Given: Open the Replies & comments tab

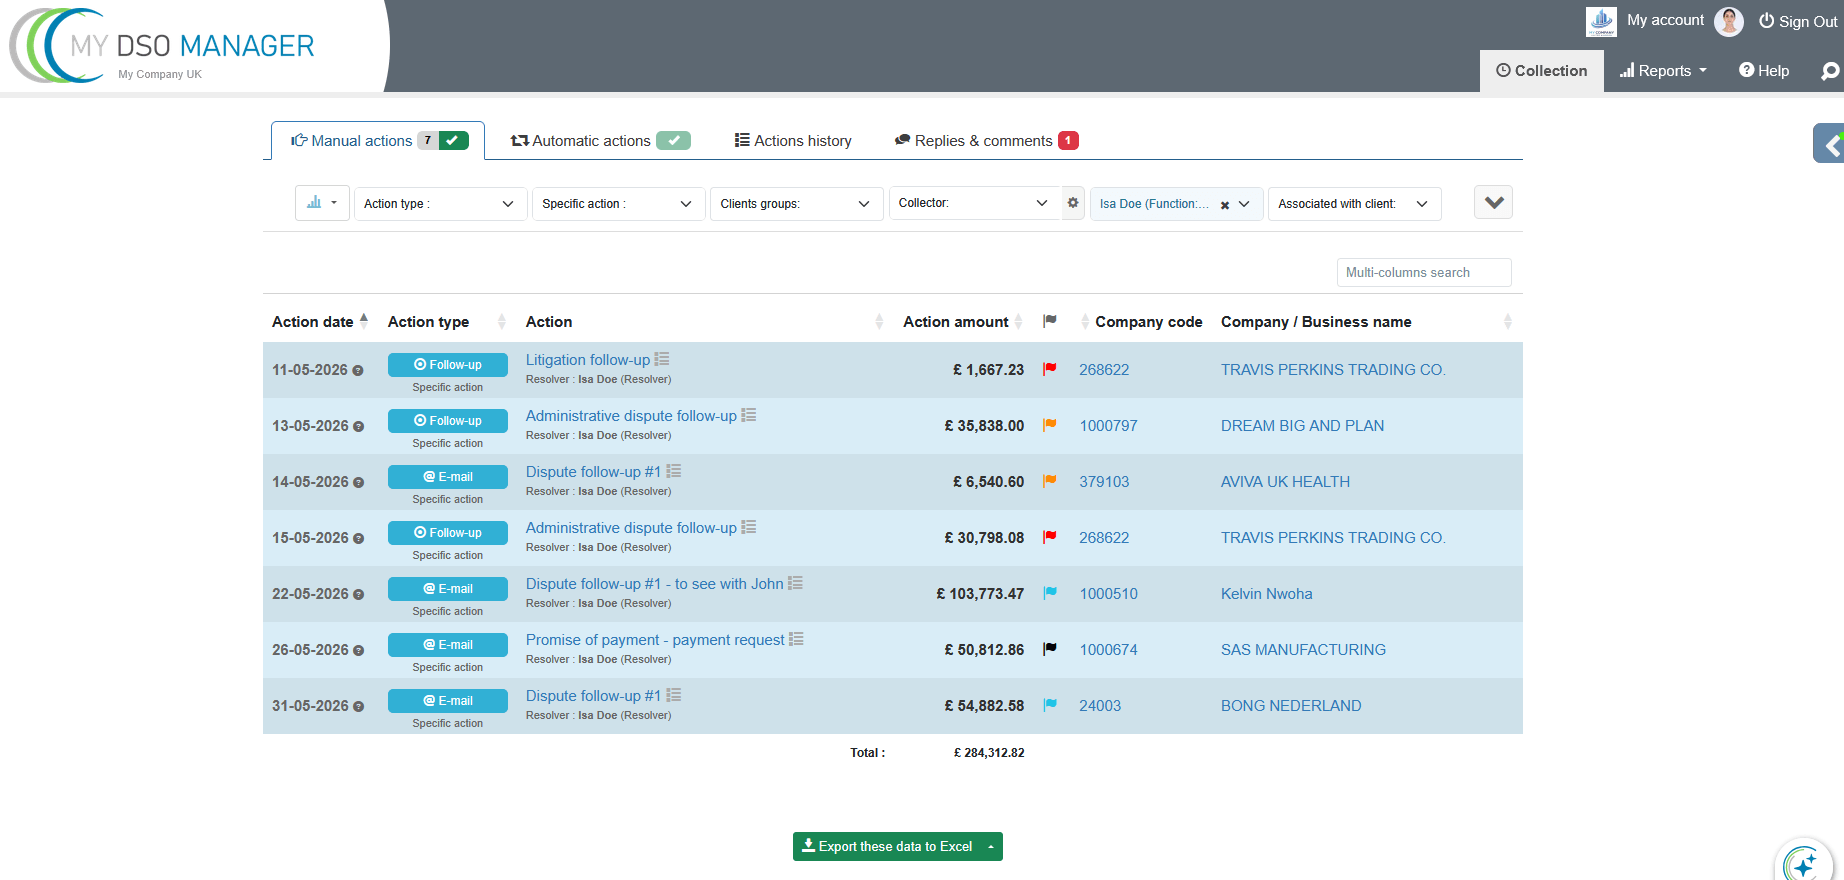Looking at the screenshot, I should [986, 141].
